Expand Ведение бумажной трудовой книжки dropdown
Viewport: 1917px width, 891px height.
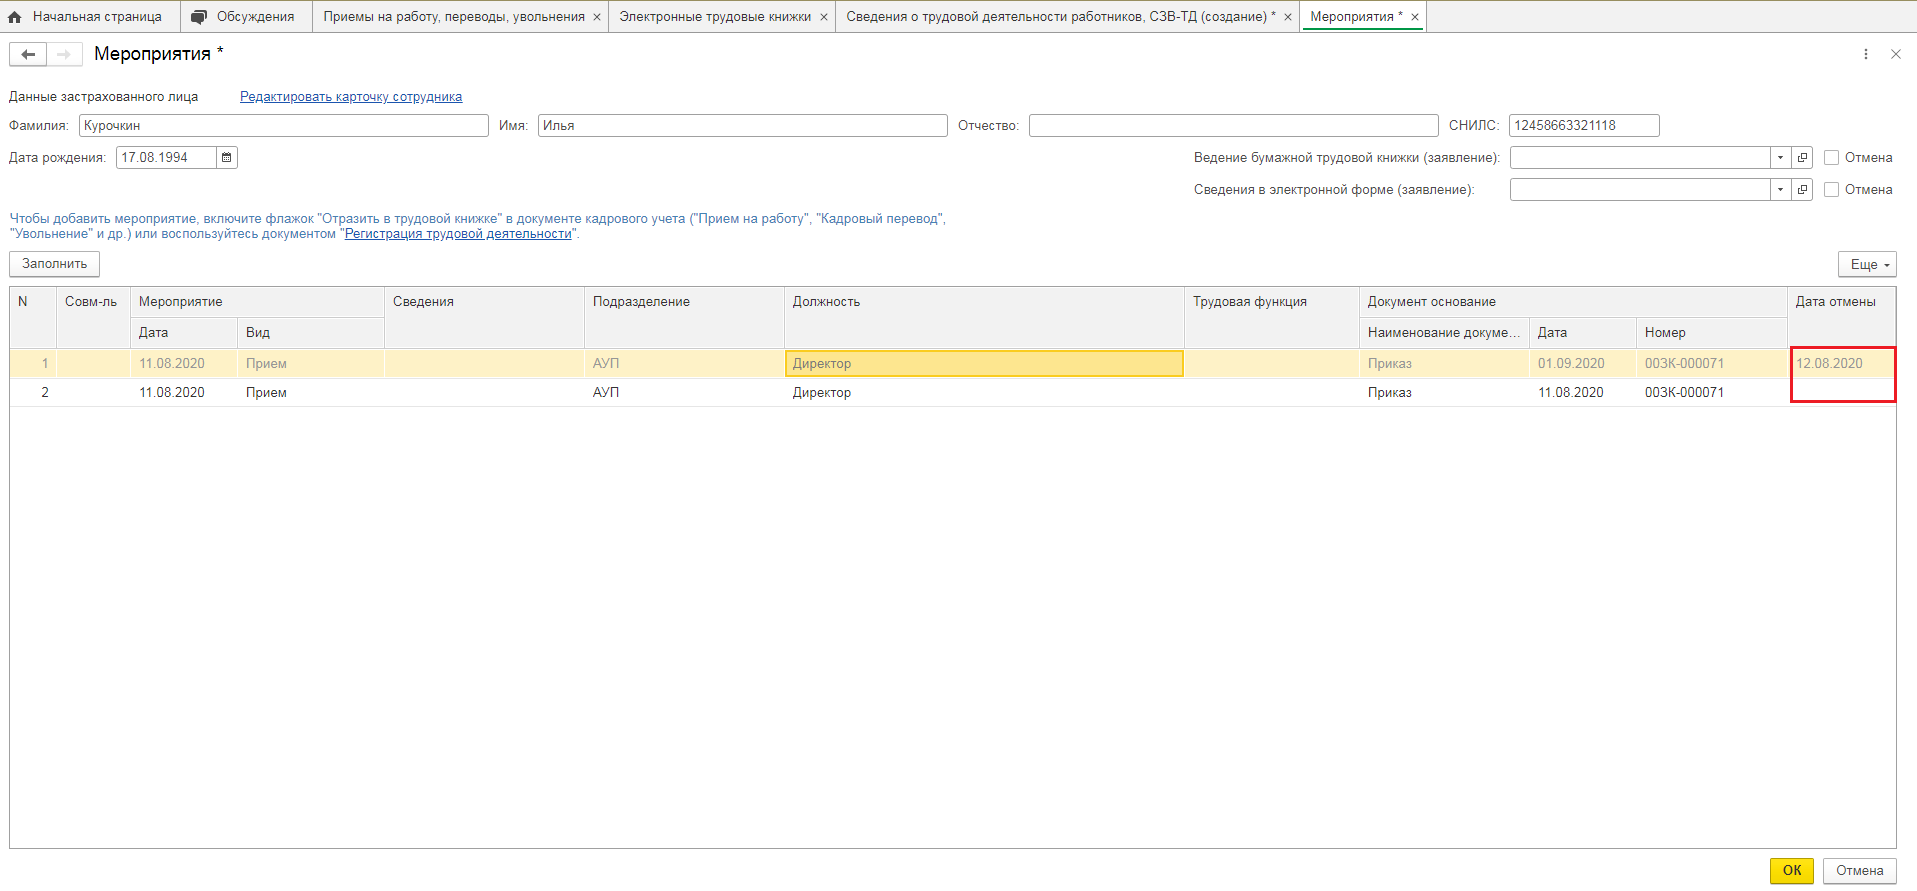[x=1780, y=158]
